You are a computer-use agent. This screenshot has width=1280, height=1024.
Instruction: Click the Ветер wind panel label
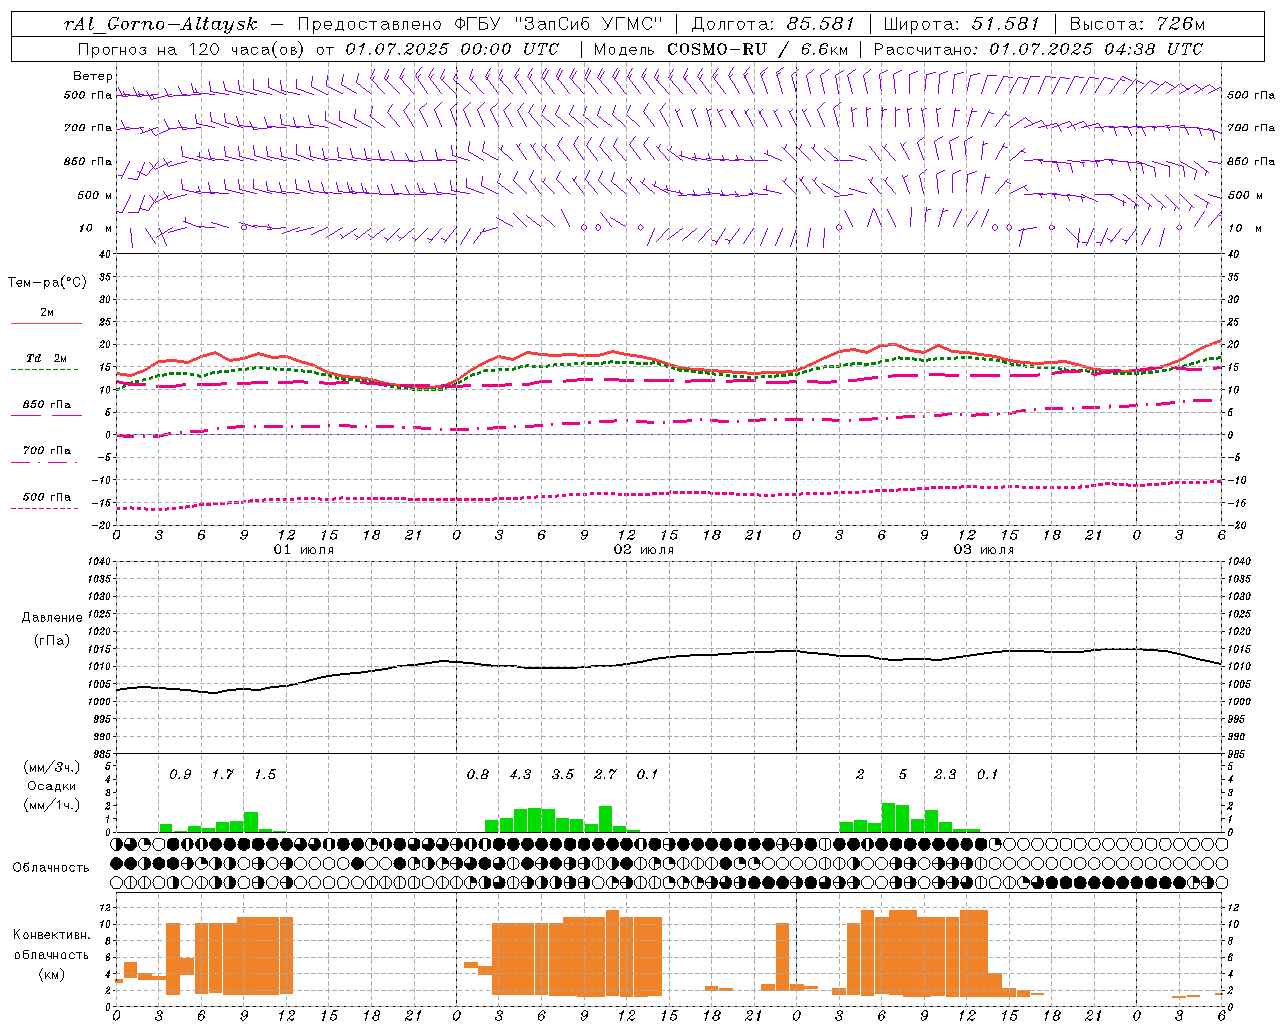92,76
